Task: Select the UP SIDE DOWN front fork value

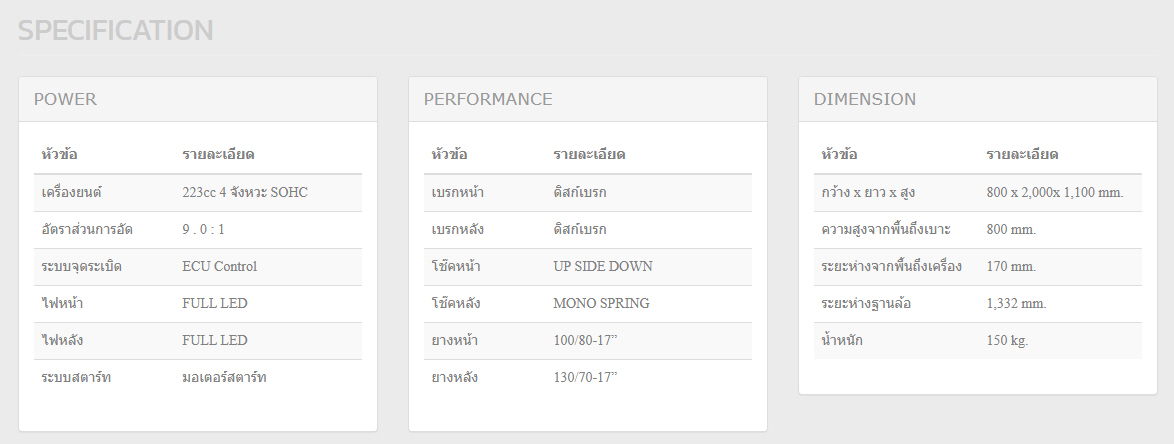Action: click(x=602, y=266)
